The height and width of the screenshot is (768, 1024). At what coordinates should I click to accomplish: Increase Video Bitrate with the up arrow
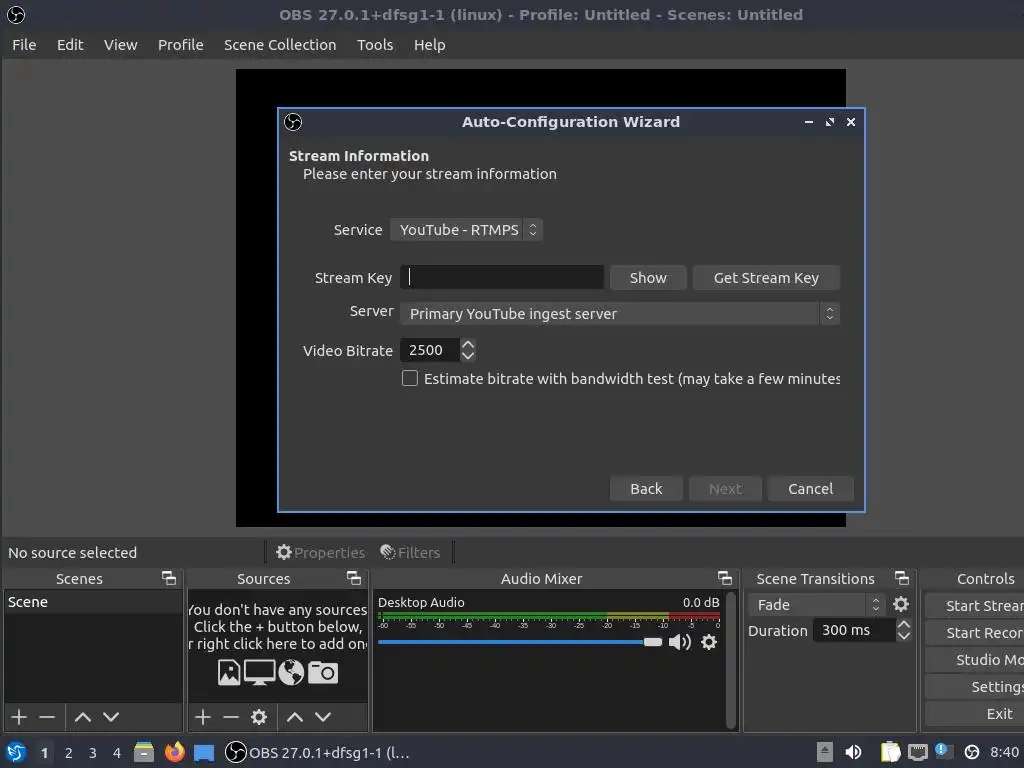tap(468, 344)
